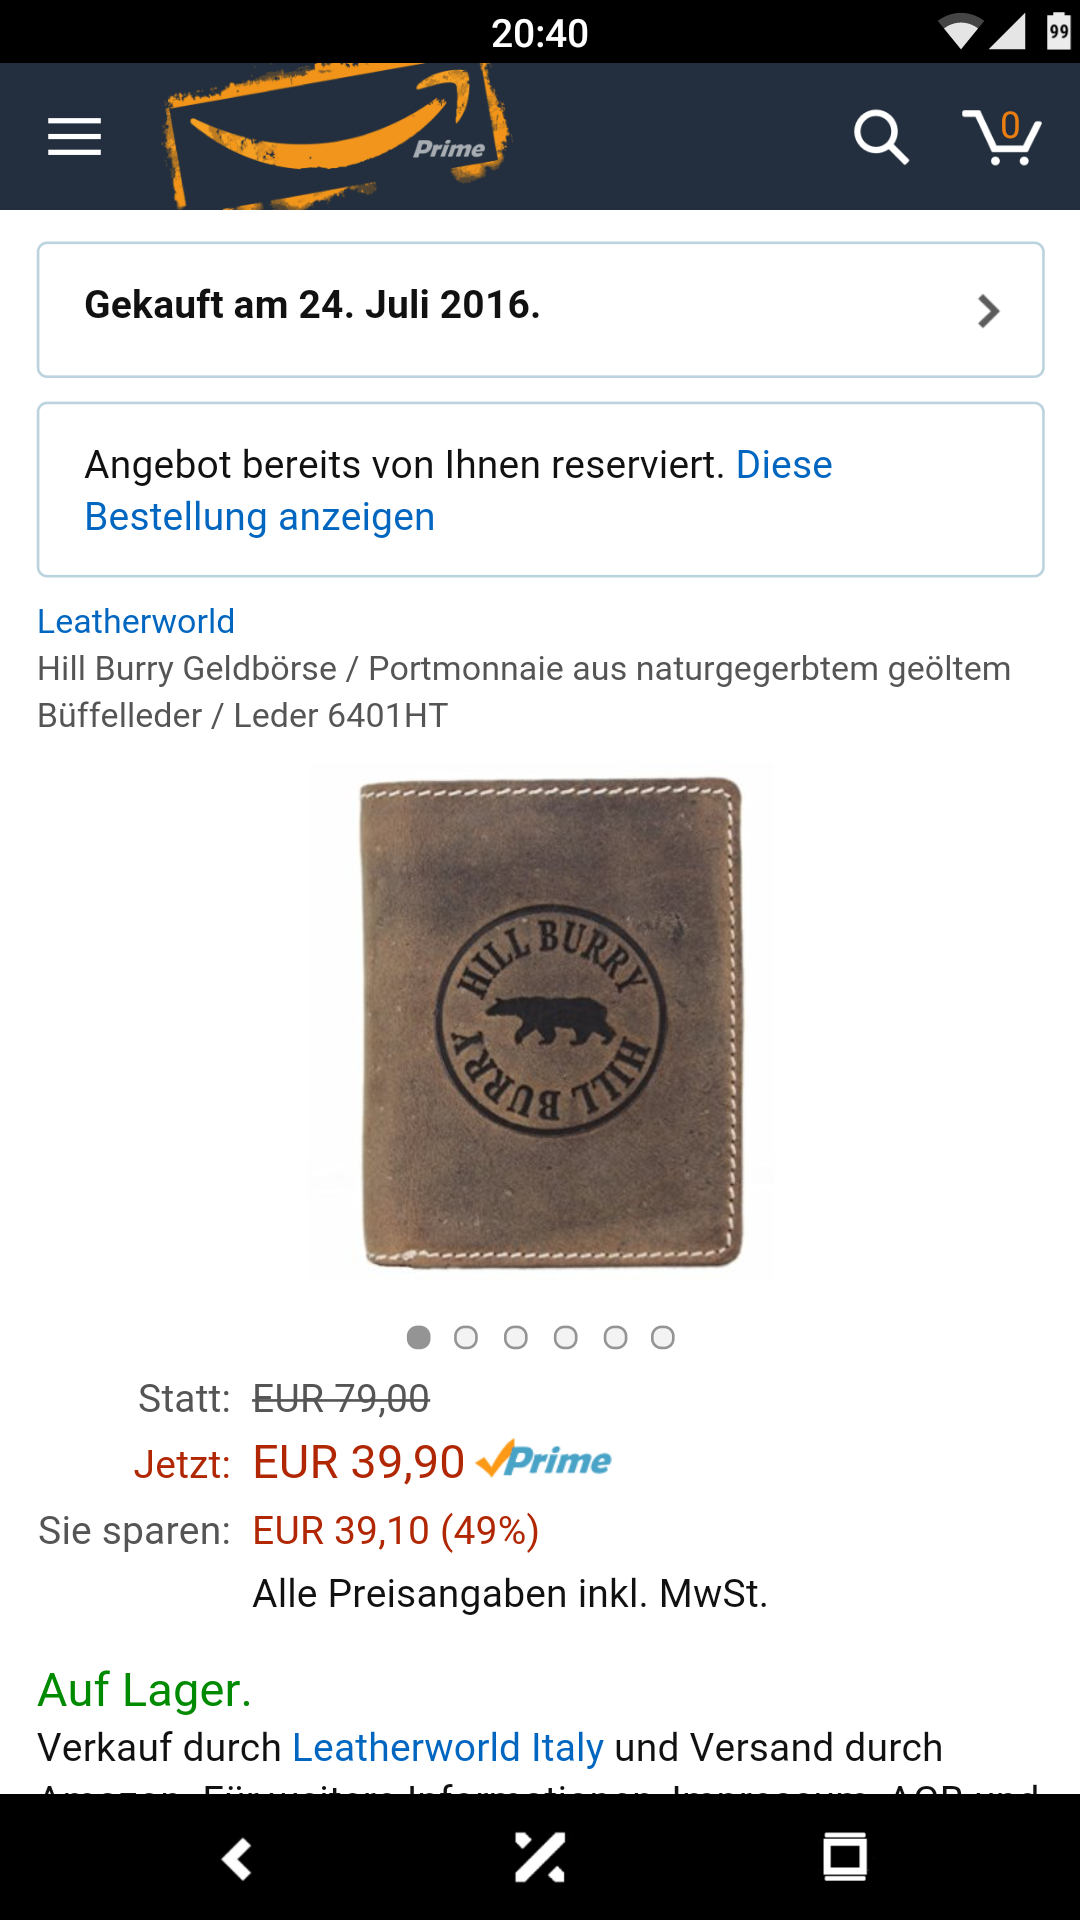Tap the Prime badge next to the price
Image resolution: width=1080 pixels, height=1920 pixels.
[544, 1460]
